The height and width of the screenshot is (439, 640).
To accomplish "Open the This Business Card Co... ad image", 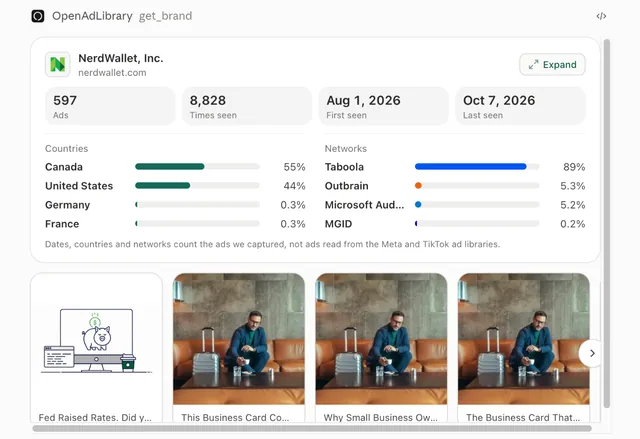I will [x=239, y=339].
